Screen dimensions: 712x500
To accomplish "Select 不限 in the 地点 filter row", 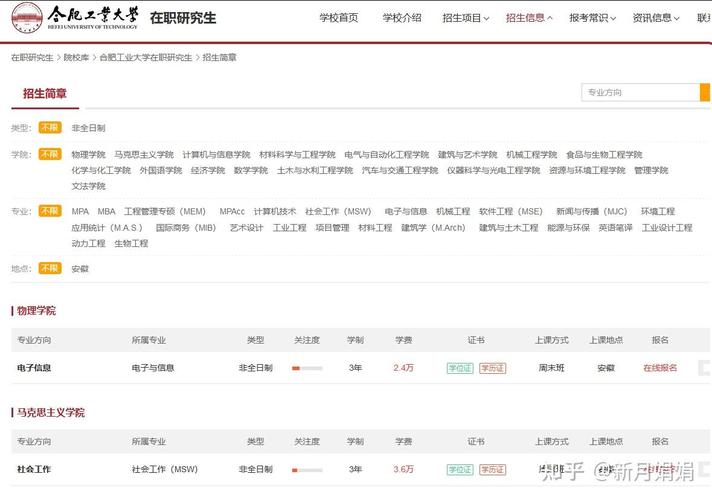I will point(50,268).
